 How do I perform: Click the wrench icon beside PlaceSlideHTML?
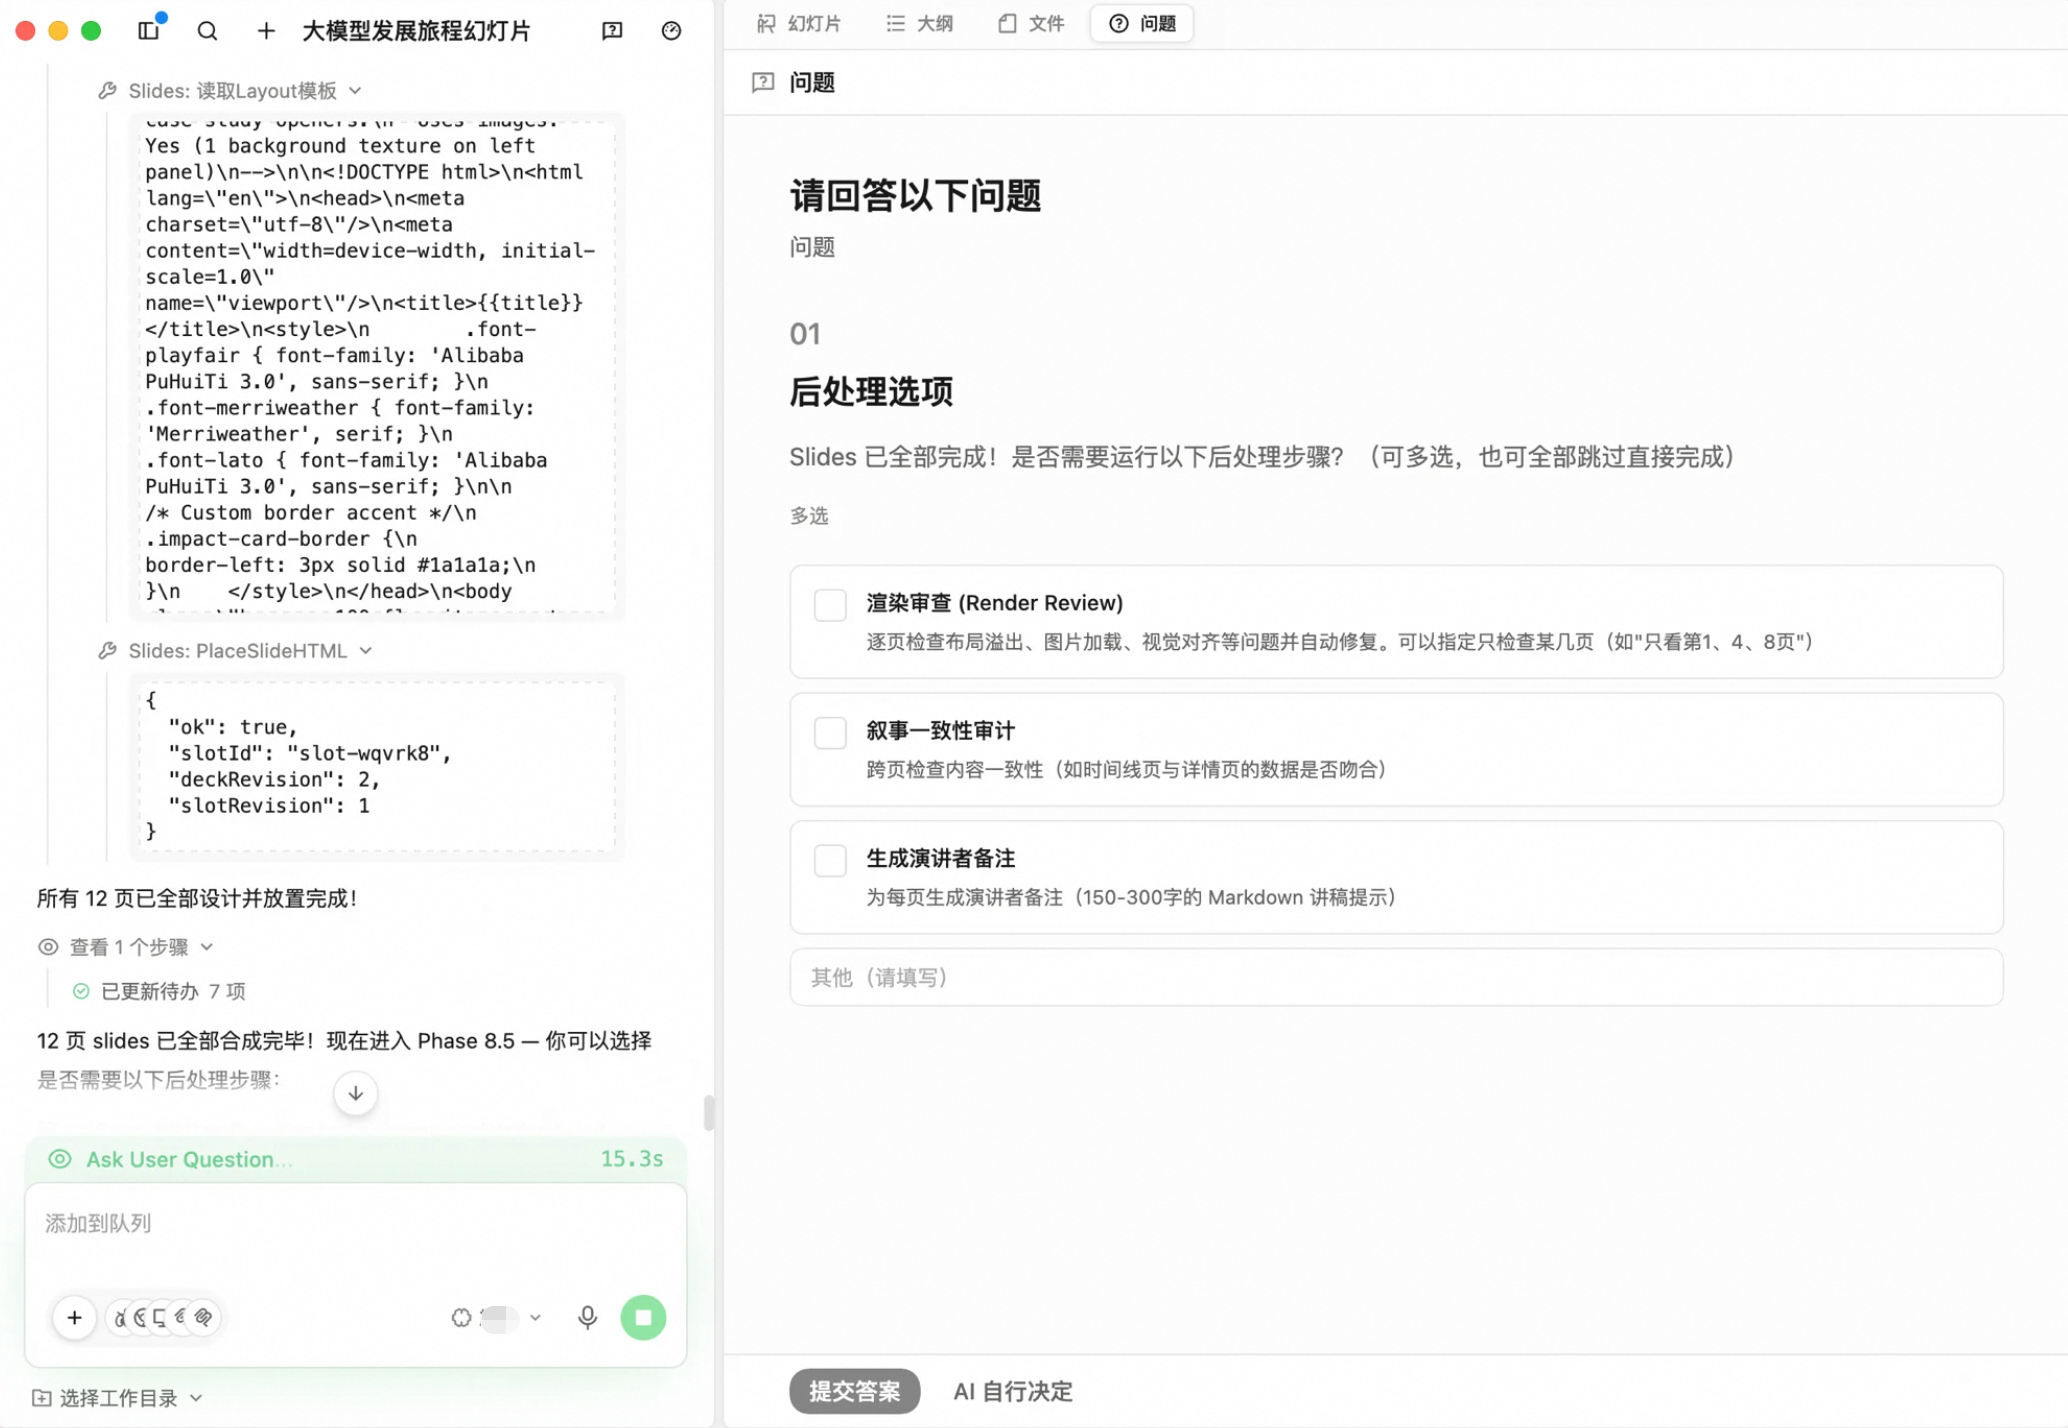point(107,651)
